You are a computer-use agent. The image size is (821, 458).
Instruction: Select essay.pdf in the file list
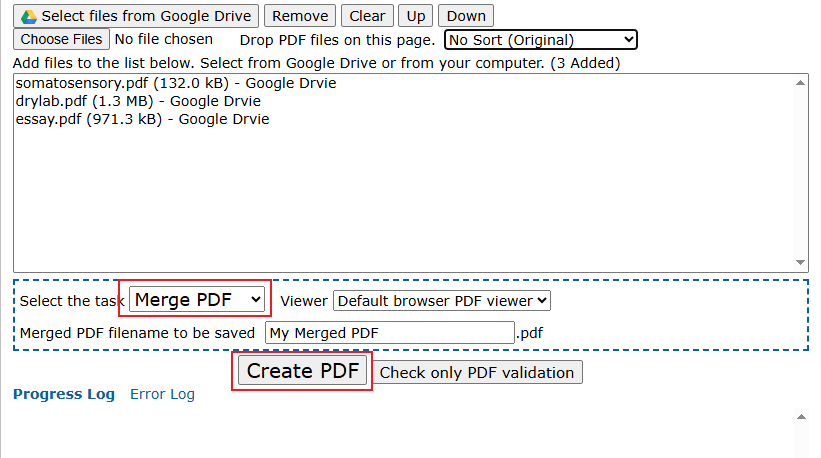[x=142, y=119]
